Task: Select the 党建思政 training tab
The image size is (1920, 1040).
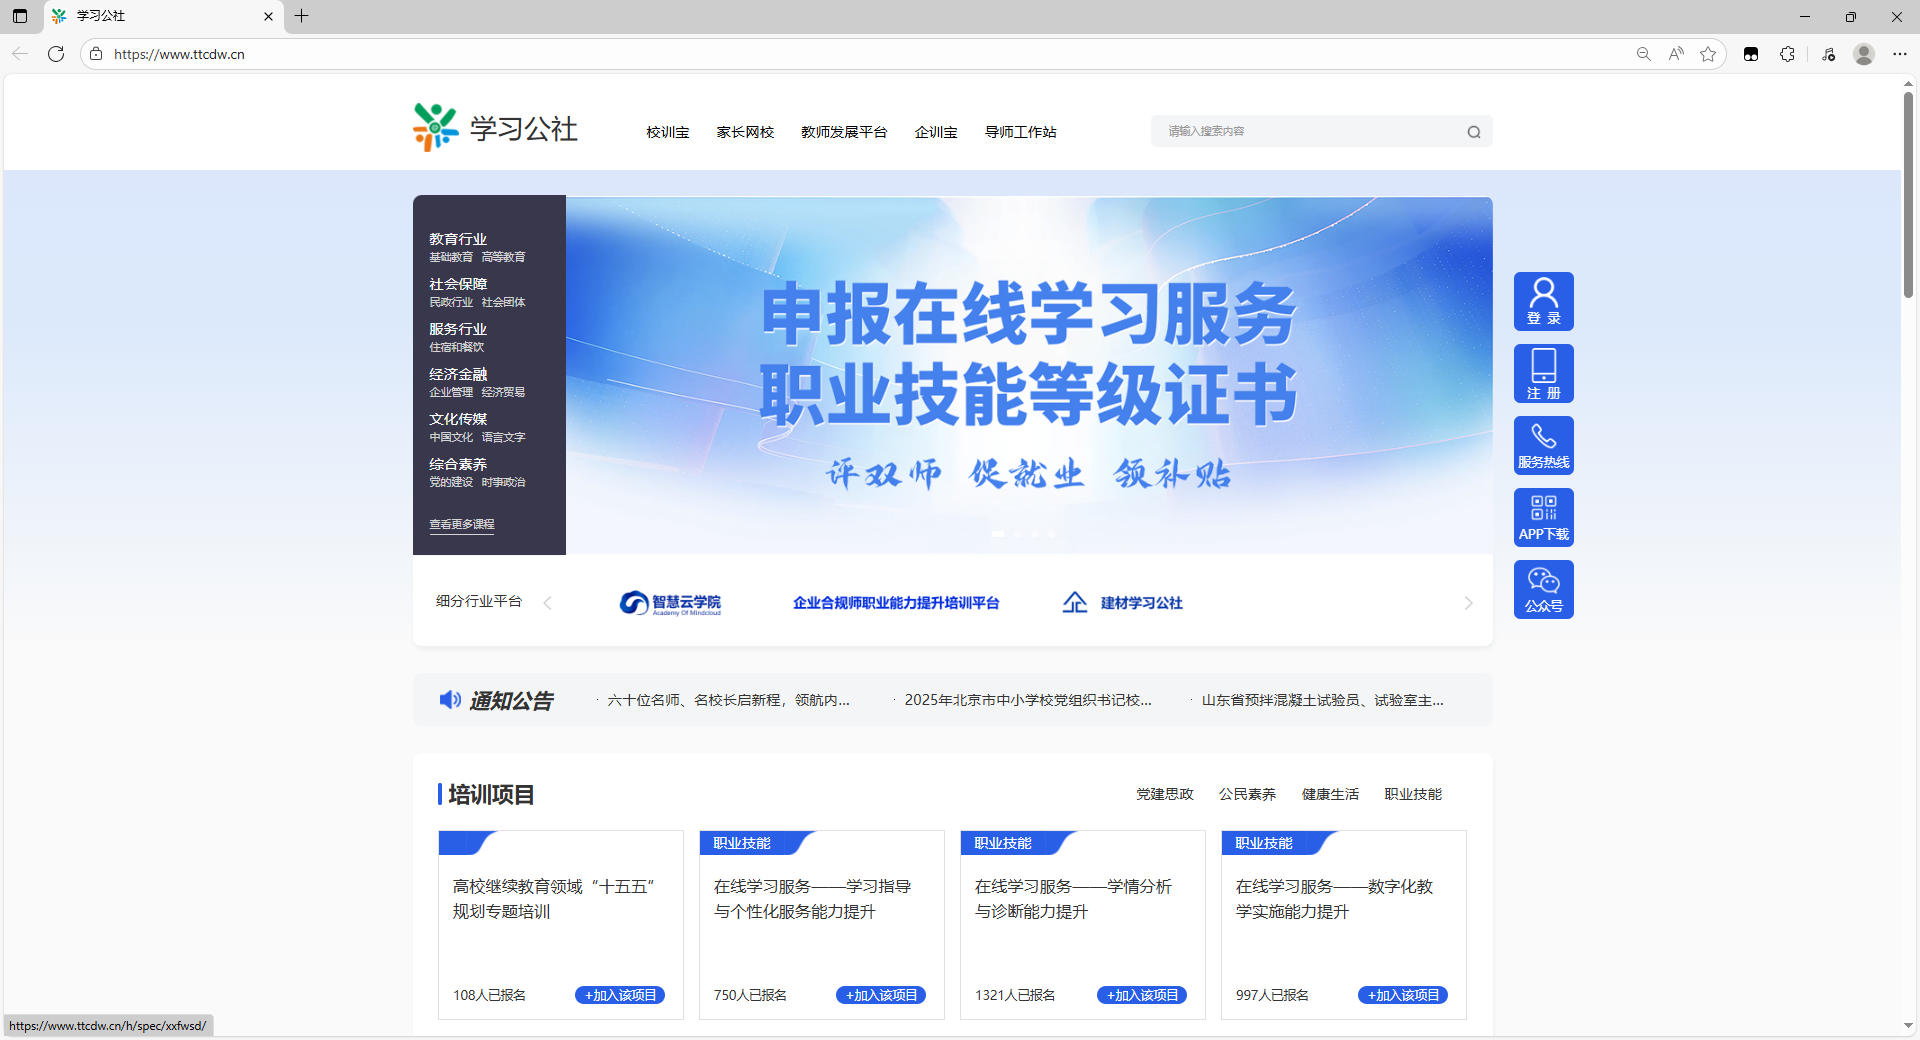Action: tap(1165, 794)
